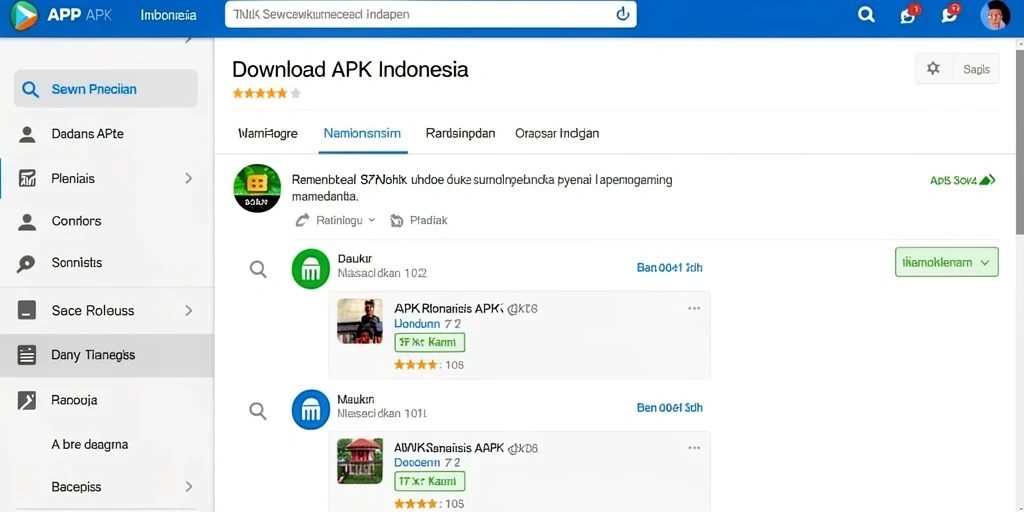Open three-dot menu on AWKSanaiisis card
1024x512 pixels.
694,448
